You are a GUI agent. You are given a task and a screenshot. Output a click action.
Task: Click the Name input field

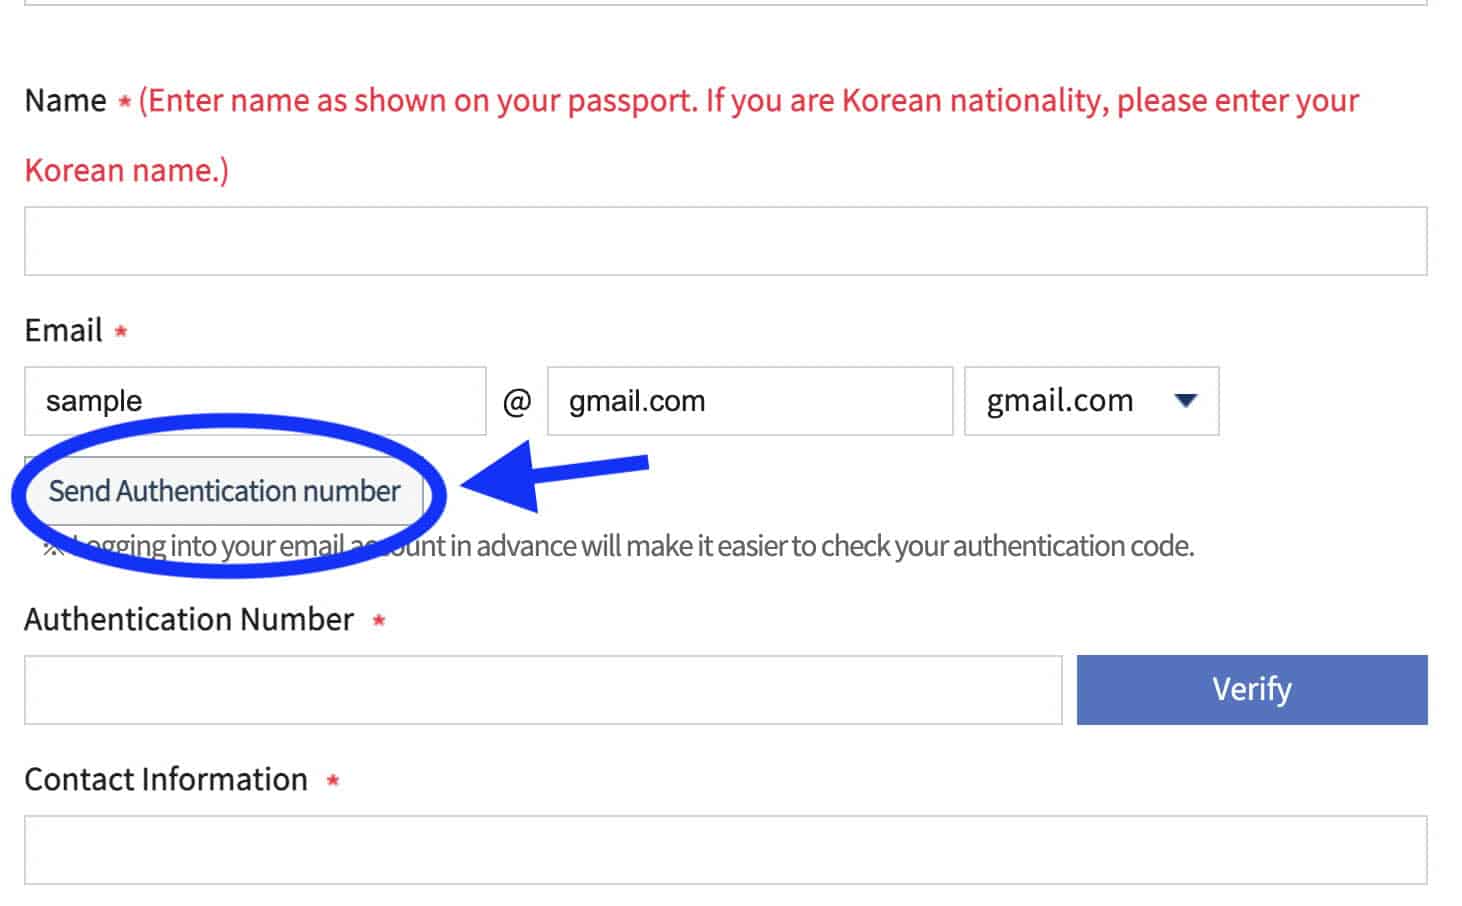725,241
